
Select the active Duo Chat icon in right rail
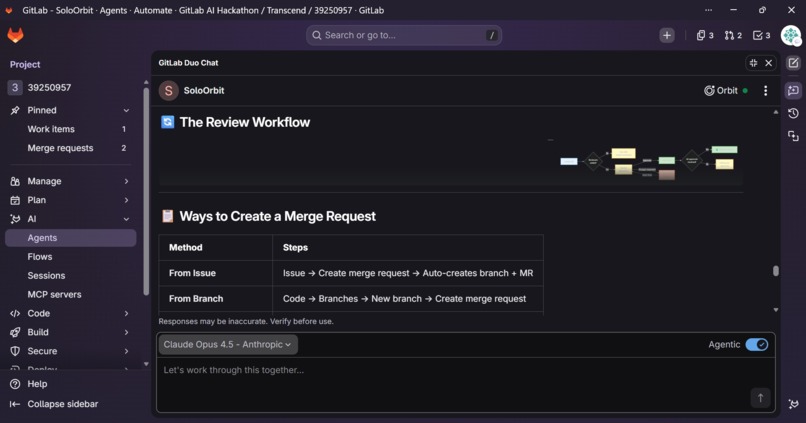point(793,90)
